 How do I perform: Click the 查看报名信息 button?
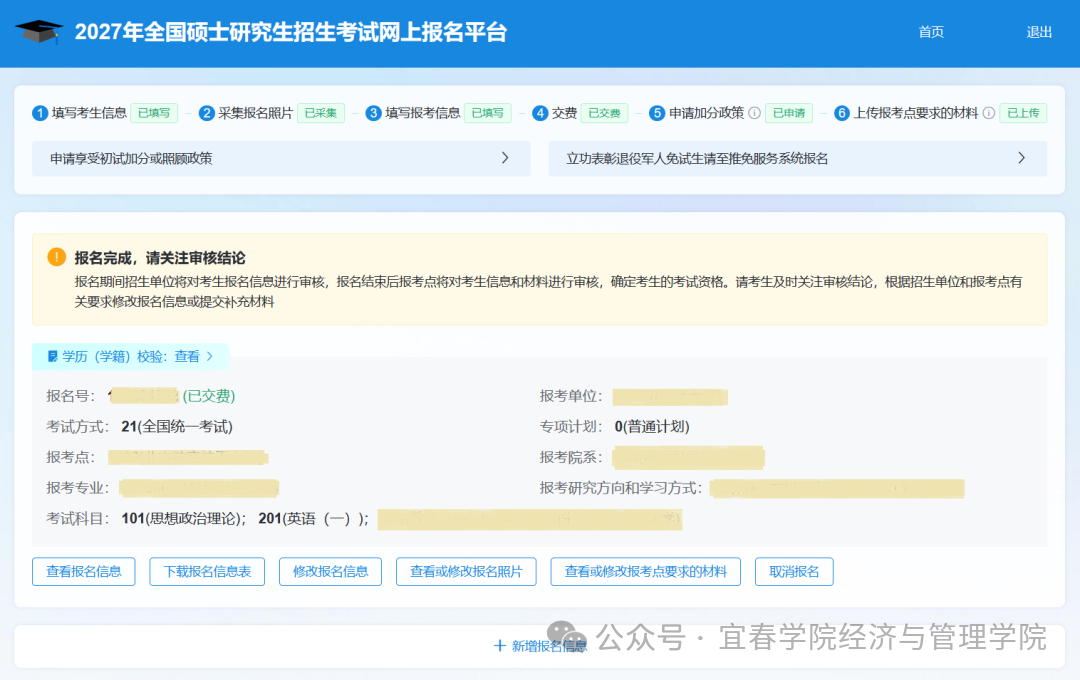pos(83,571)
